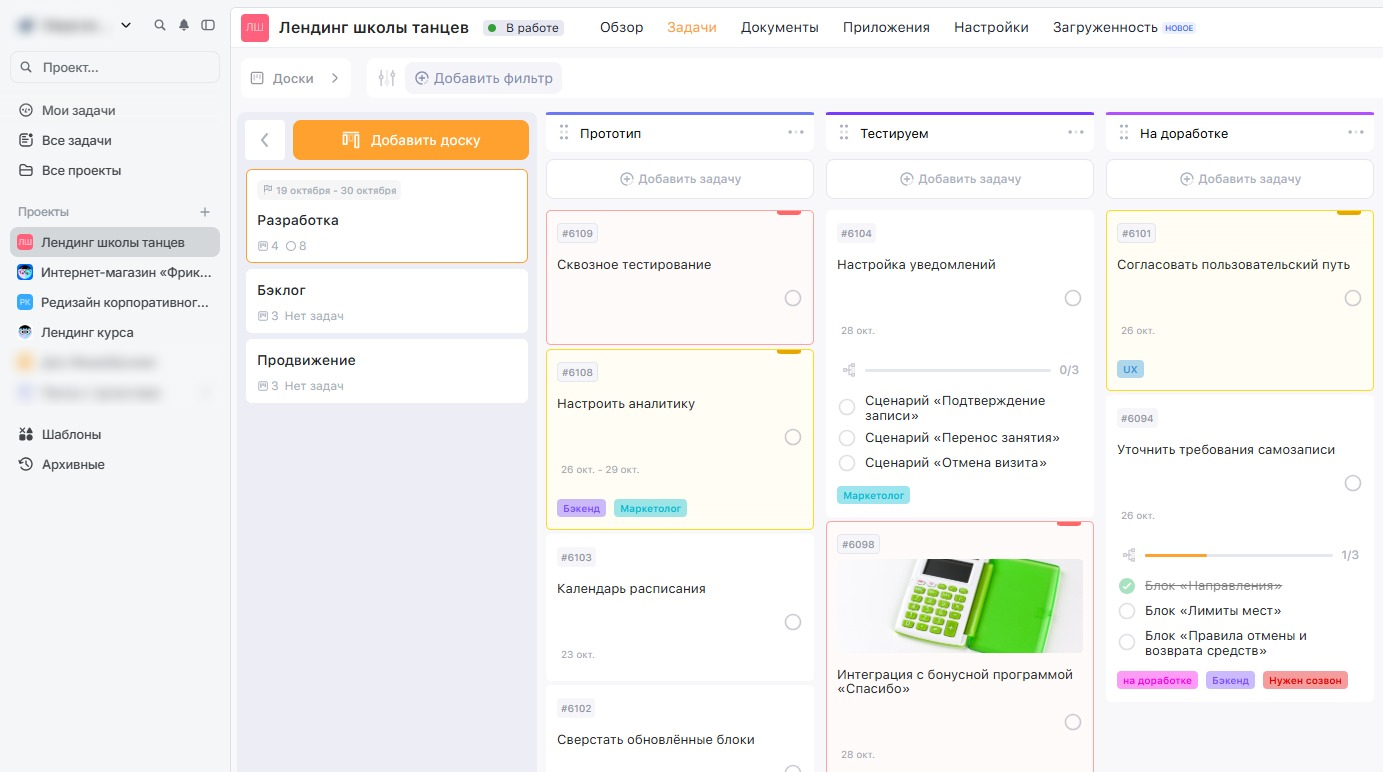The width and height of the screenshot is (1383, 772).
Task: Click 0/3 subtask progress bar
Action: 958,370
